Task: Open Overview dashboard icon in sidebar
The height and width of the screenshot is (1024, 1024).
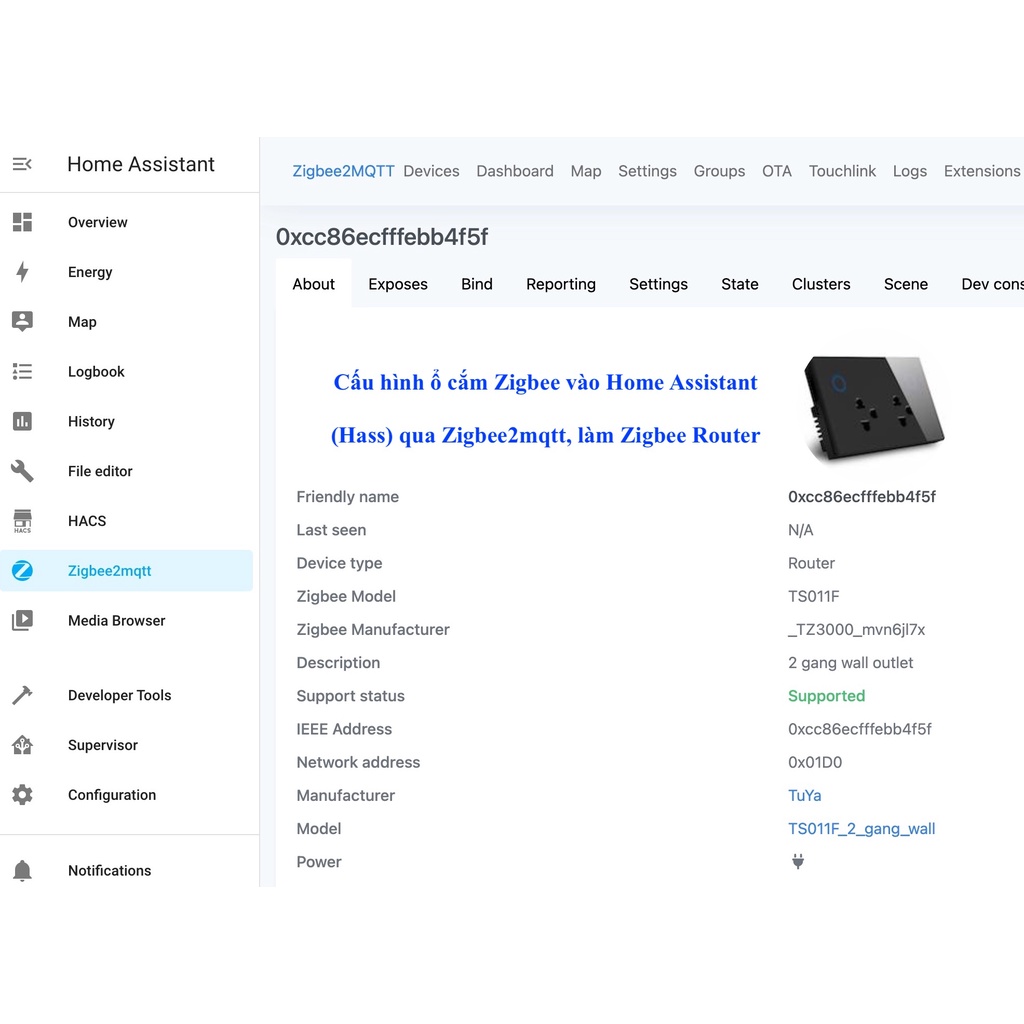Action: pos(22,222)
